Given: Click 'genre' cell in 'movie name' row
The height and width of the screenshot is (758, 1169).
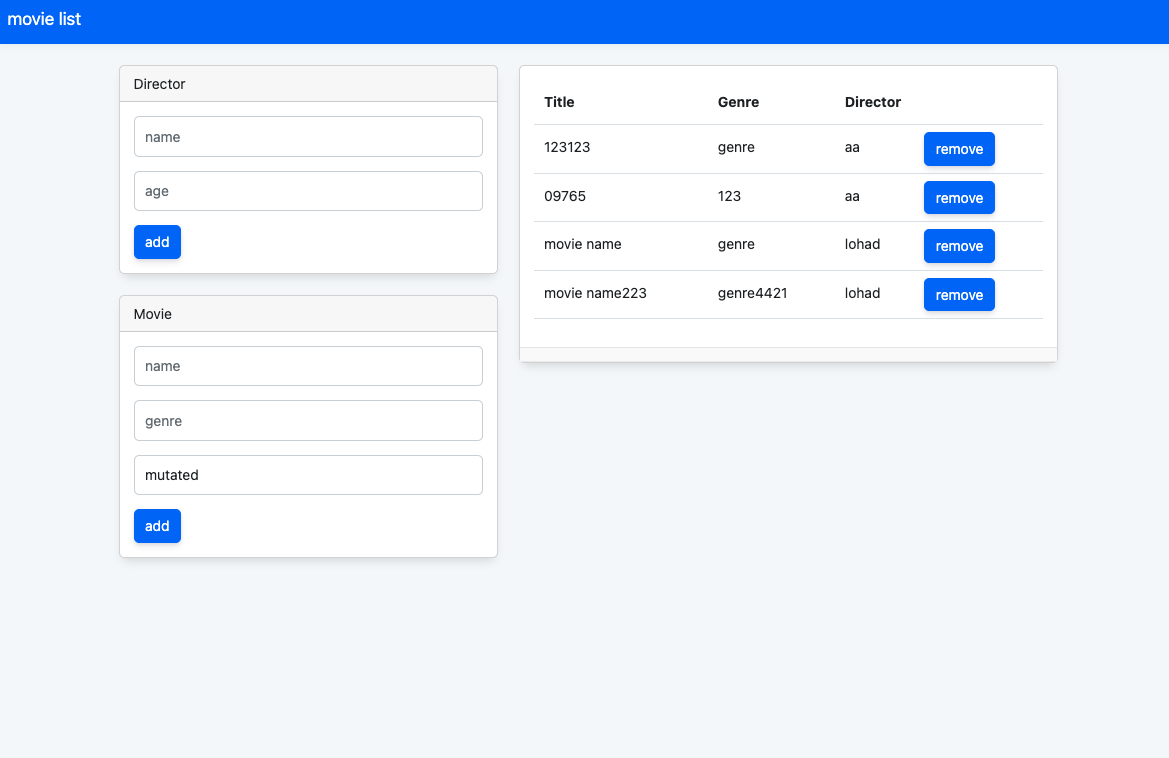Looking at the screenshot, I should [736, 244].
